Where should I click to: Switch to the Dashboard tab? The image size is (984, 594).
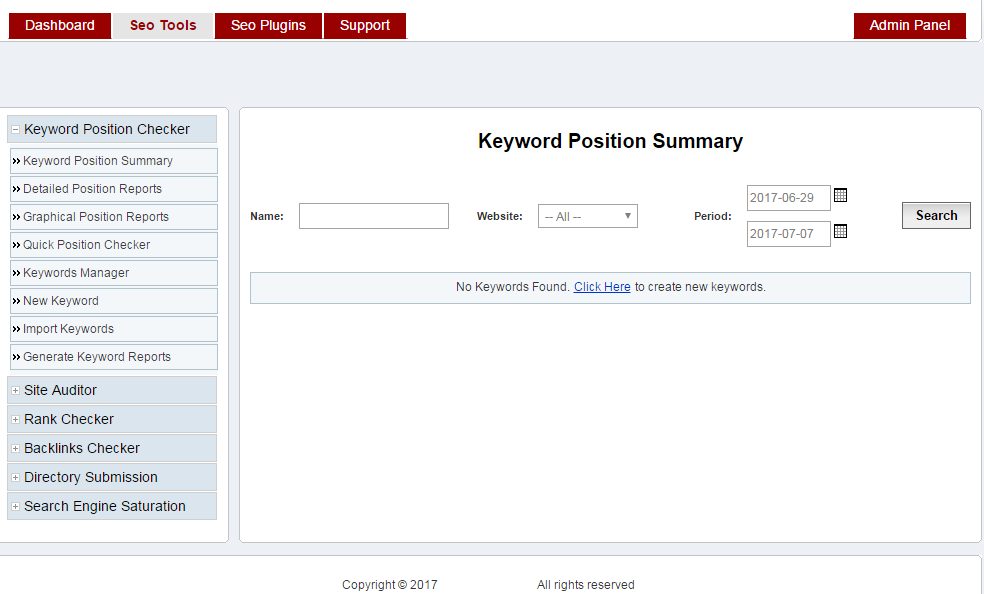point(59,25)
